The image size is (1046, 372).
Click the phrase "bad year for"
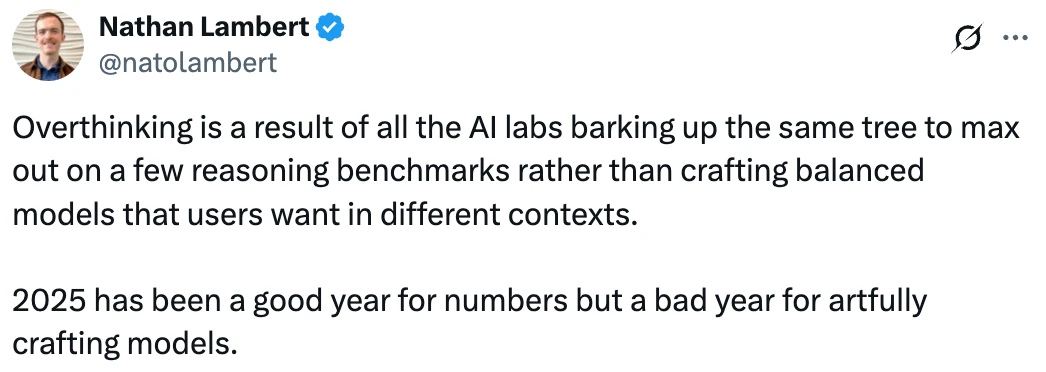tap(748, 303)
